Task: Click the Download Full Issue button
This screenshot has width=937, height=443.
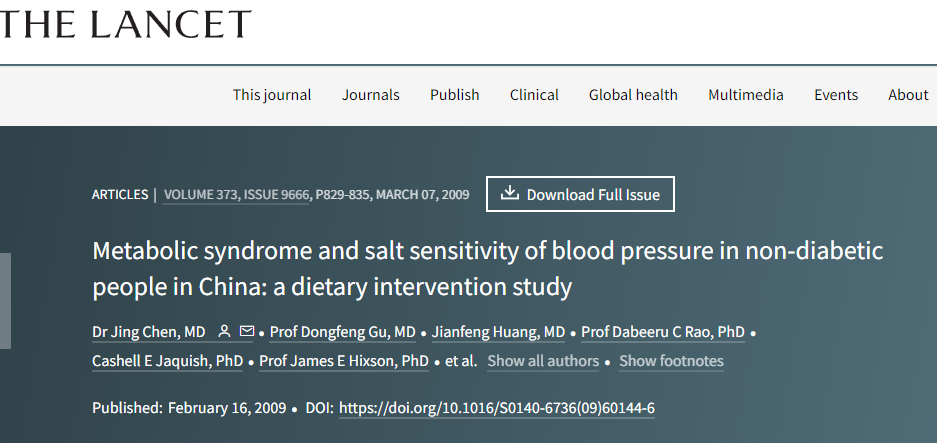Action: (x=580, y=194)
